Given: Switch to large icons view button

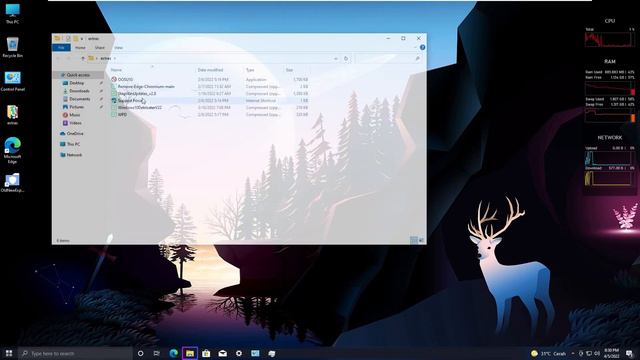Looking at the screenshot, I should (421, 240).
